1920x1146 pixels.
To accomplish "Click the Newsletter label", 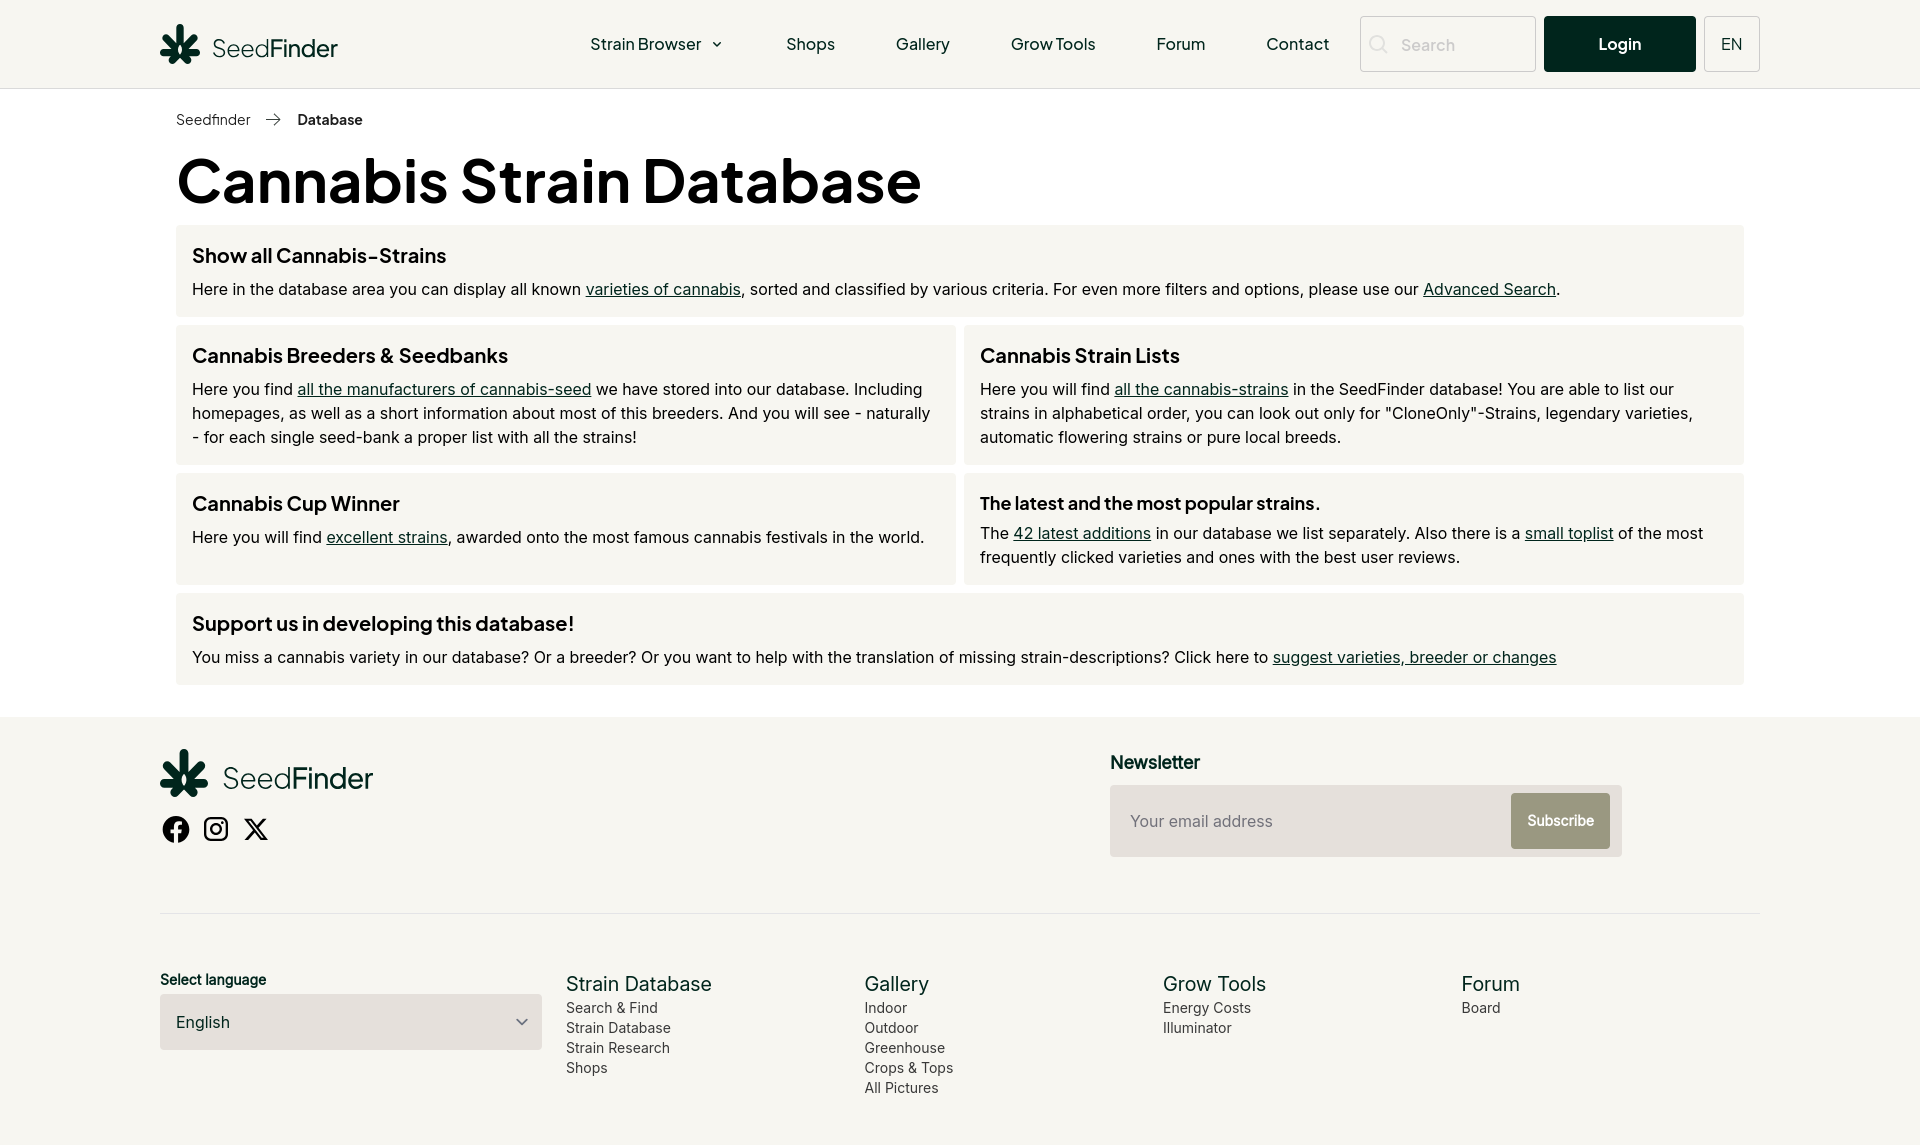I will [x=1154, y=763].
